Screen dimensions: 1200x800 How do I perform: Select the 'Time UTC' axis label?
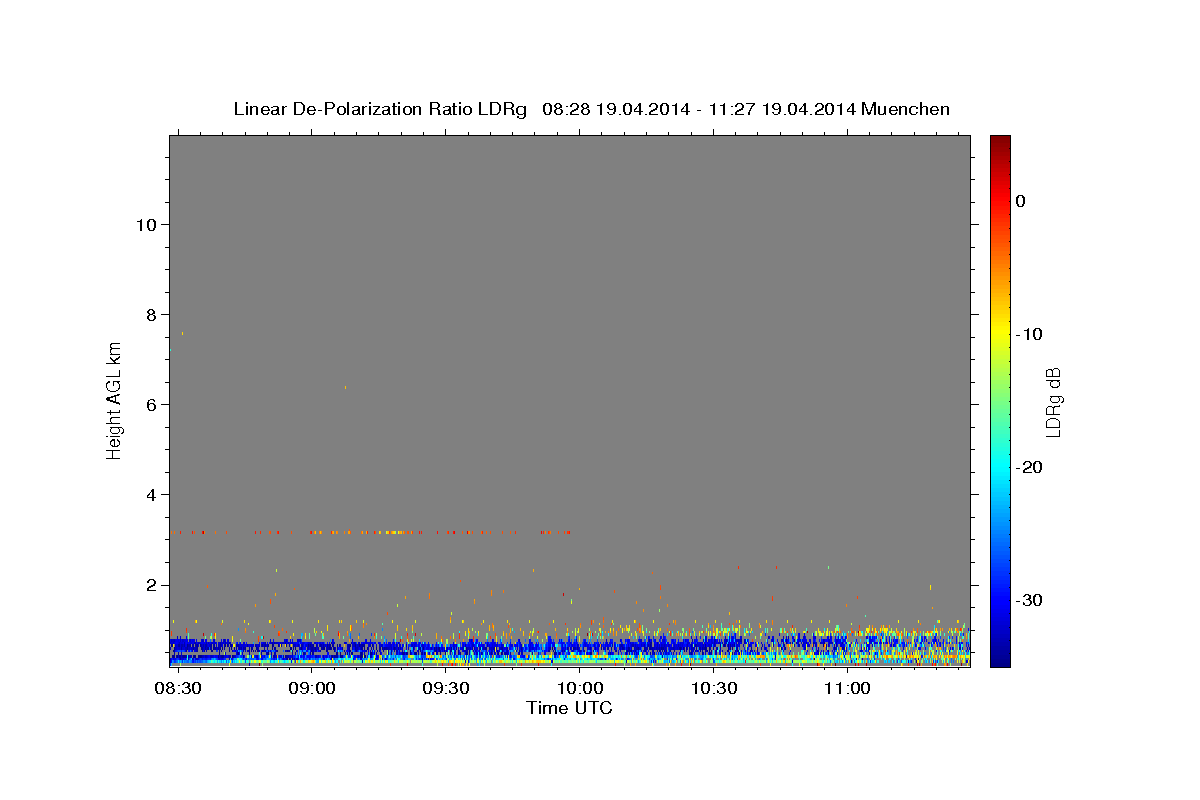(x=569, y=709)
